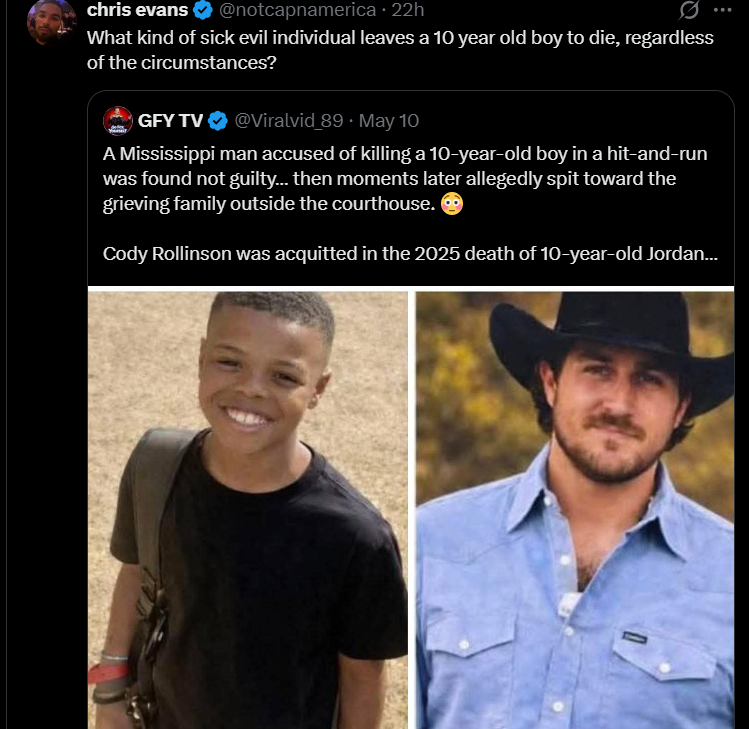Image resolution: width=749 pixels, height=729 pixels.
Task: Open the 22h timestamp link
Action: pyautogui.click(x=407, y=10)
